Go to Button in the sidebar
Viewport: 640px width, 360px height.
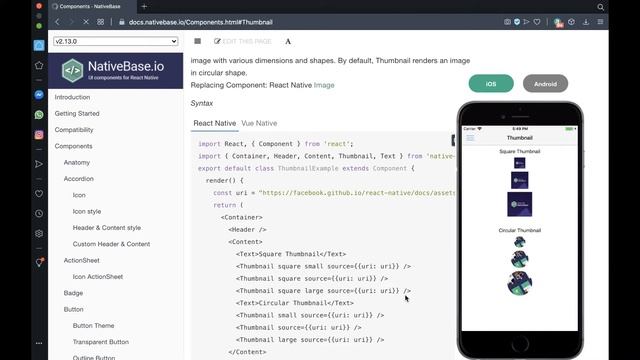click(73, 309)
